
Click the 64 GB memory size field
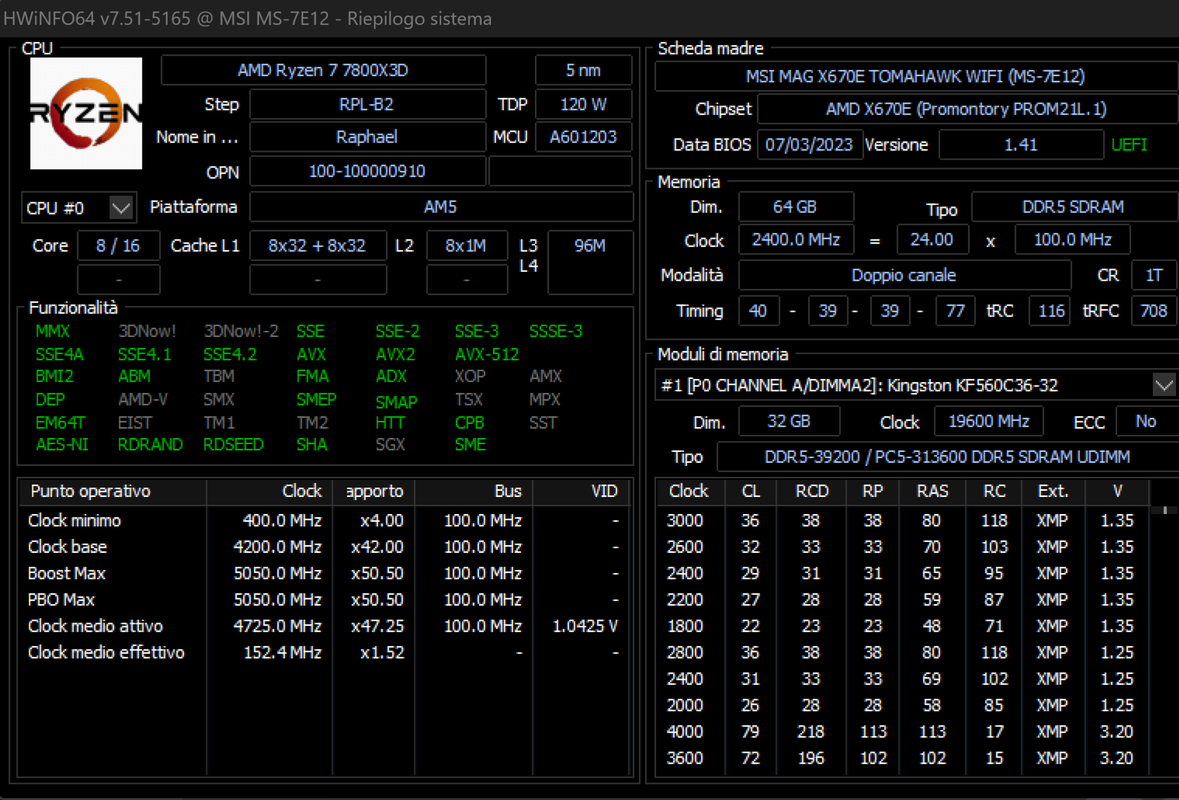tap(796, 207)
